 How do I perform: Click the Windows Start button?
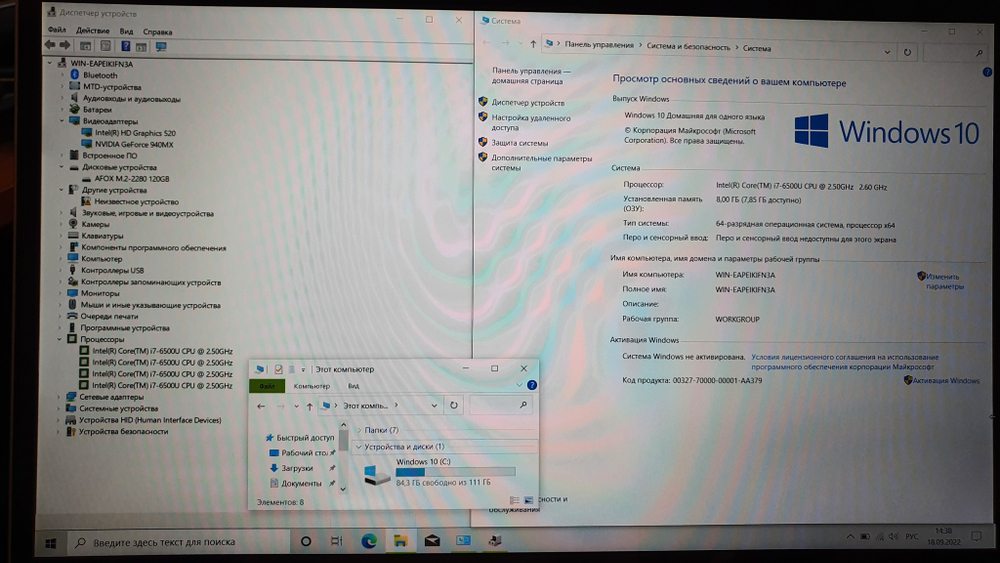50,543
